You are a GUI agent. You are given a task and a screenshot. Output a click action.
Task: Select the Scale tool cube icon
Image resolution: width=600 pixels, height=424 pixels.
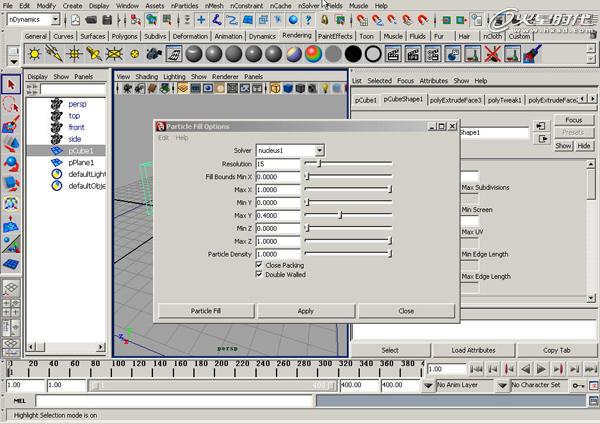11,183
